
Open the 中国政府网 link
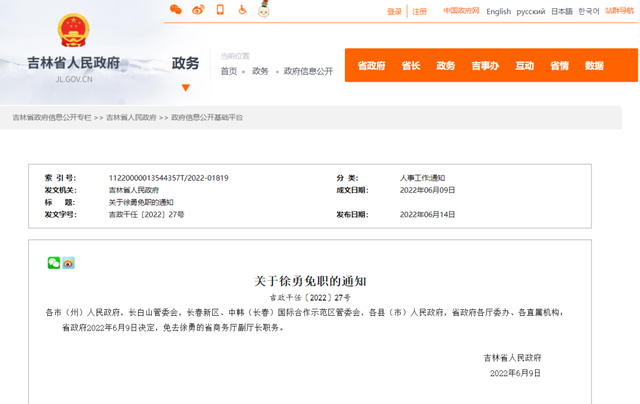[461, 11]
